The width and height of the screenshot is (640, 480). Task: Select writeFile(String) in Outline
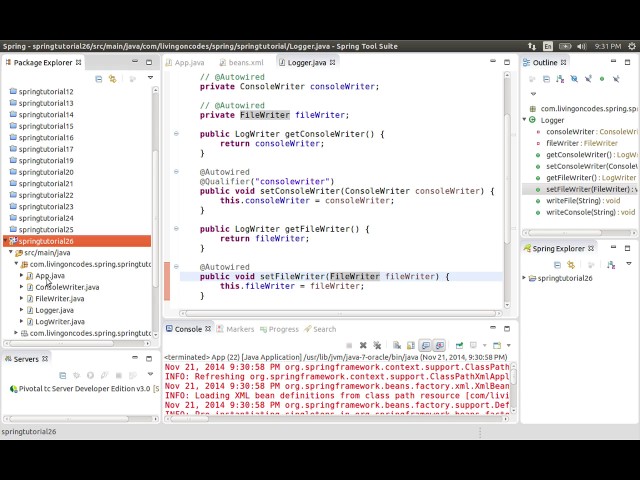point(582,201)
